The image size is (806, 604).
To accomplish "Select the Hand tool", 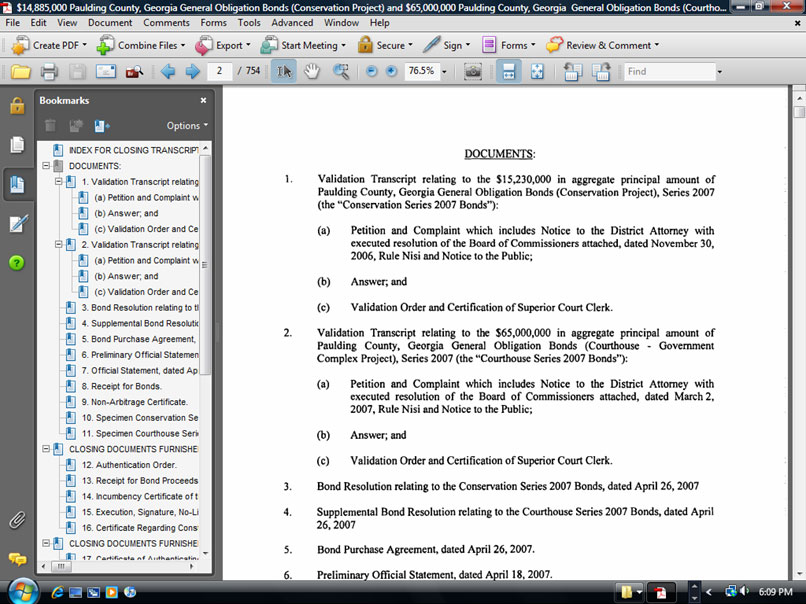I will pyautogui.click(x=312, y=72).
